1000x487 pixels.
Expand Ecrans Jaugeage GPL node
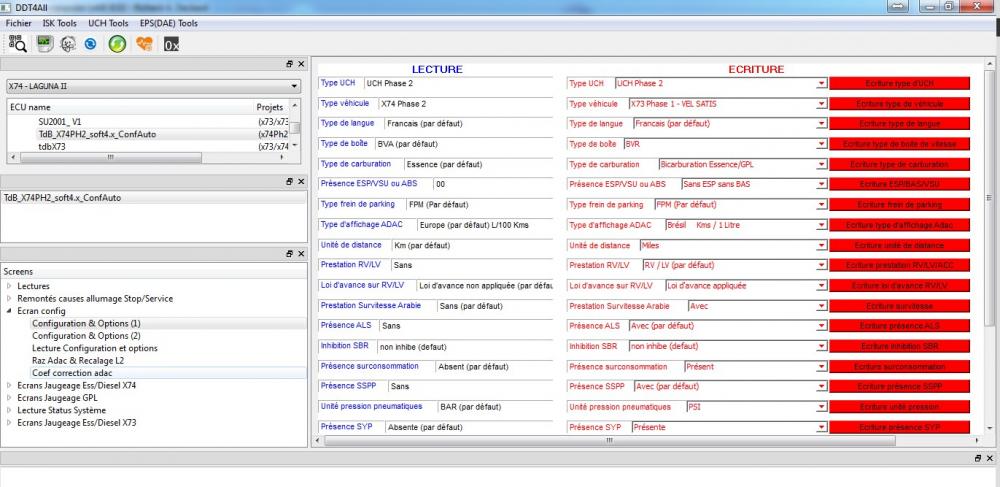(x=9, y=398)
